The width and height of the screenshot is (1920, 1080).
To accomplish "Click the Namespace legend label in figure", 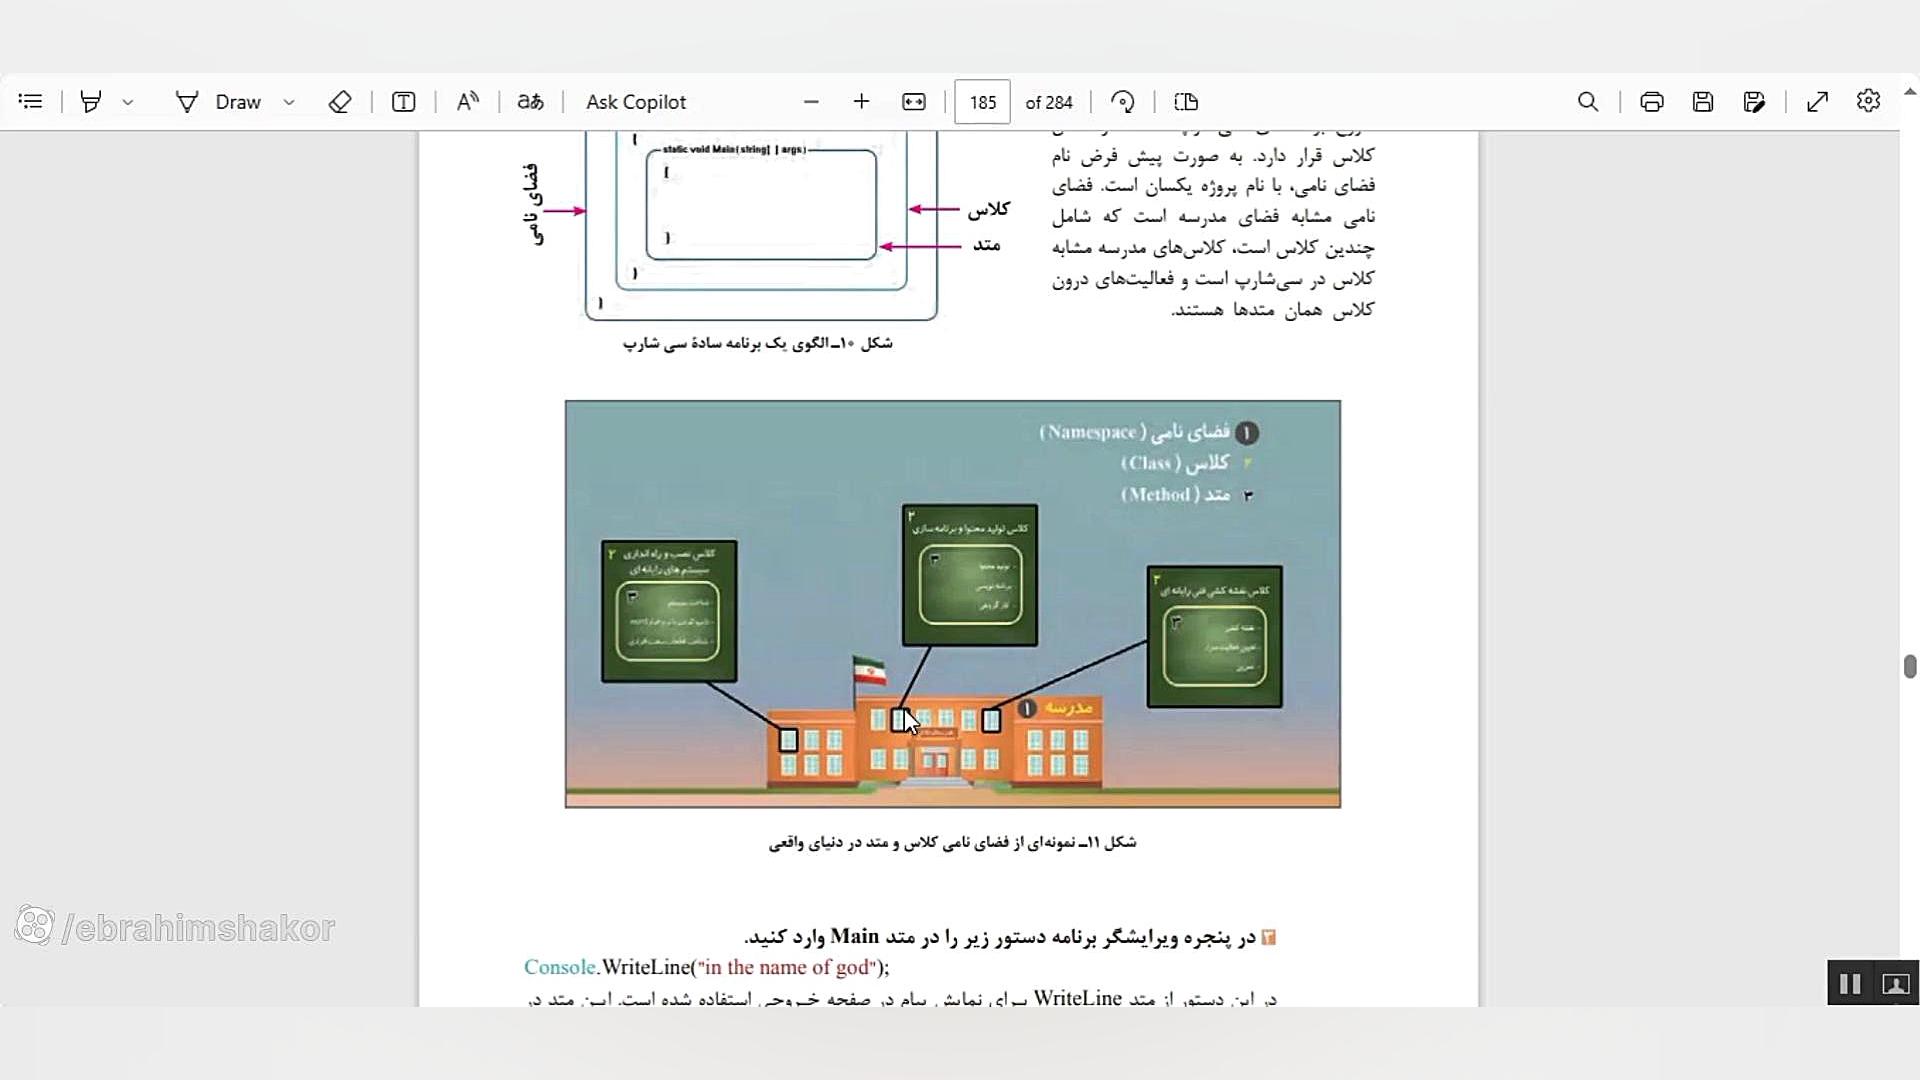I will 1134,432.
